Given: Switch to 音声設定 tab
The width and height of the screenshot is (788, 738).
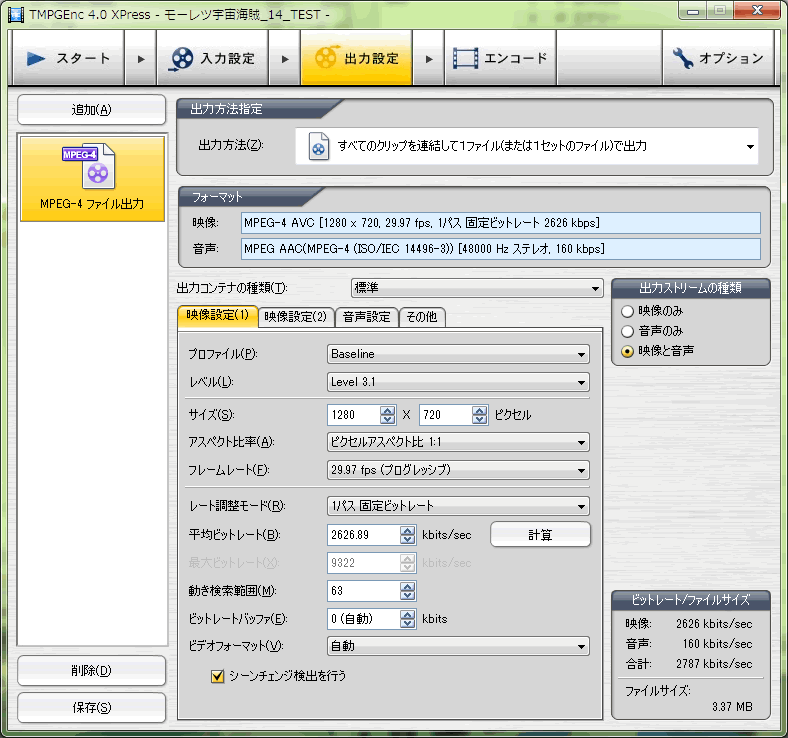Looking at the screenshot, I should 366,317.
